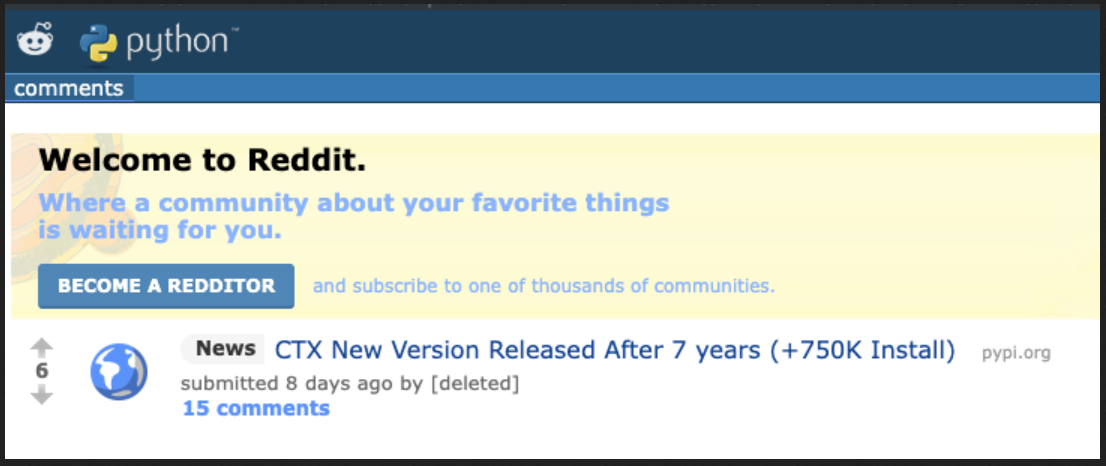Click the word submitted in the post byline
This screenshot has width=1106, height=466.
click(x=230, y=384)
